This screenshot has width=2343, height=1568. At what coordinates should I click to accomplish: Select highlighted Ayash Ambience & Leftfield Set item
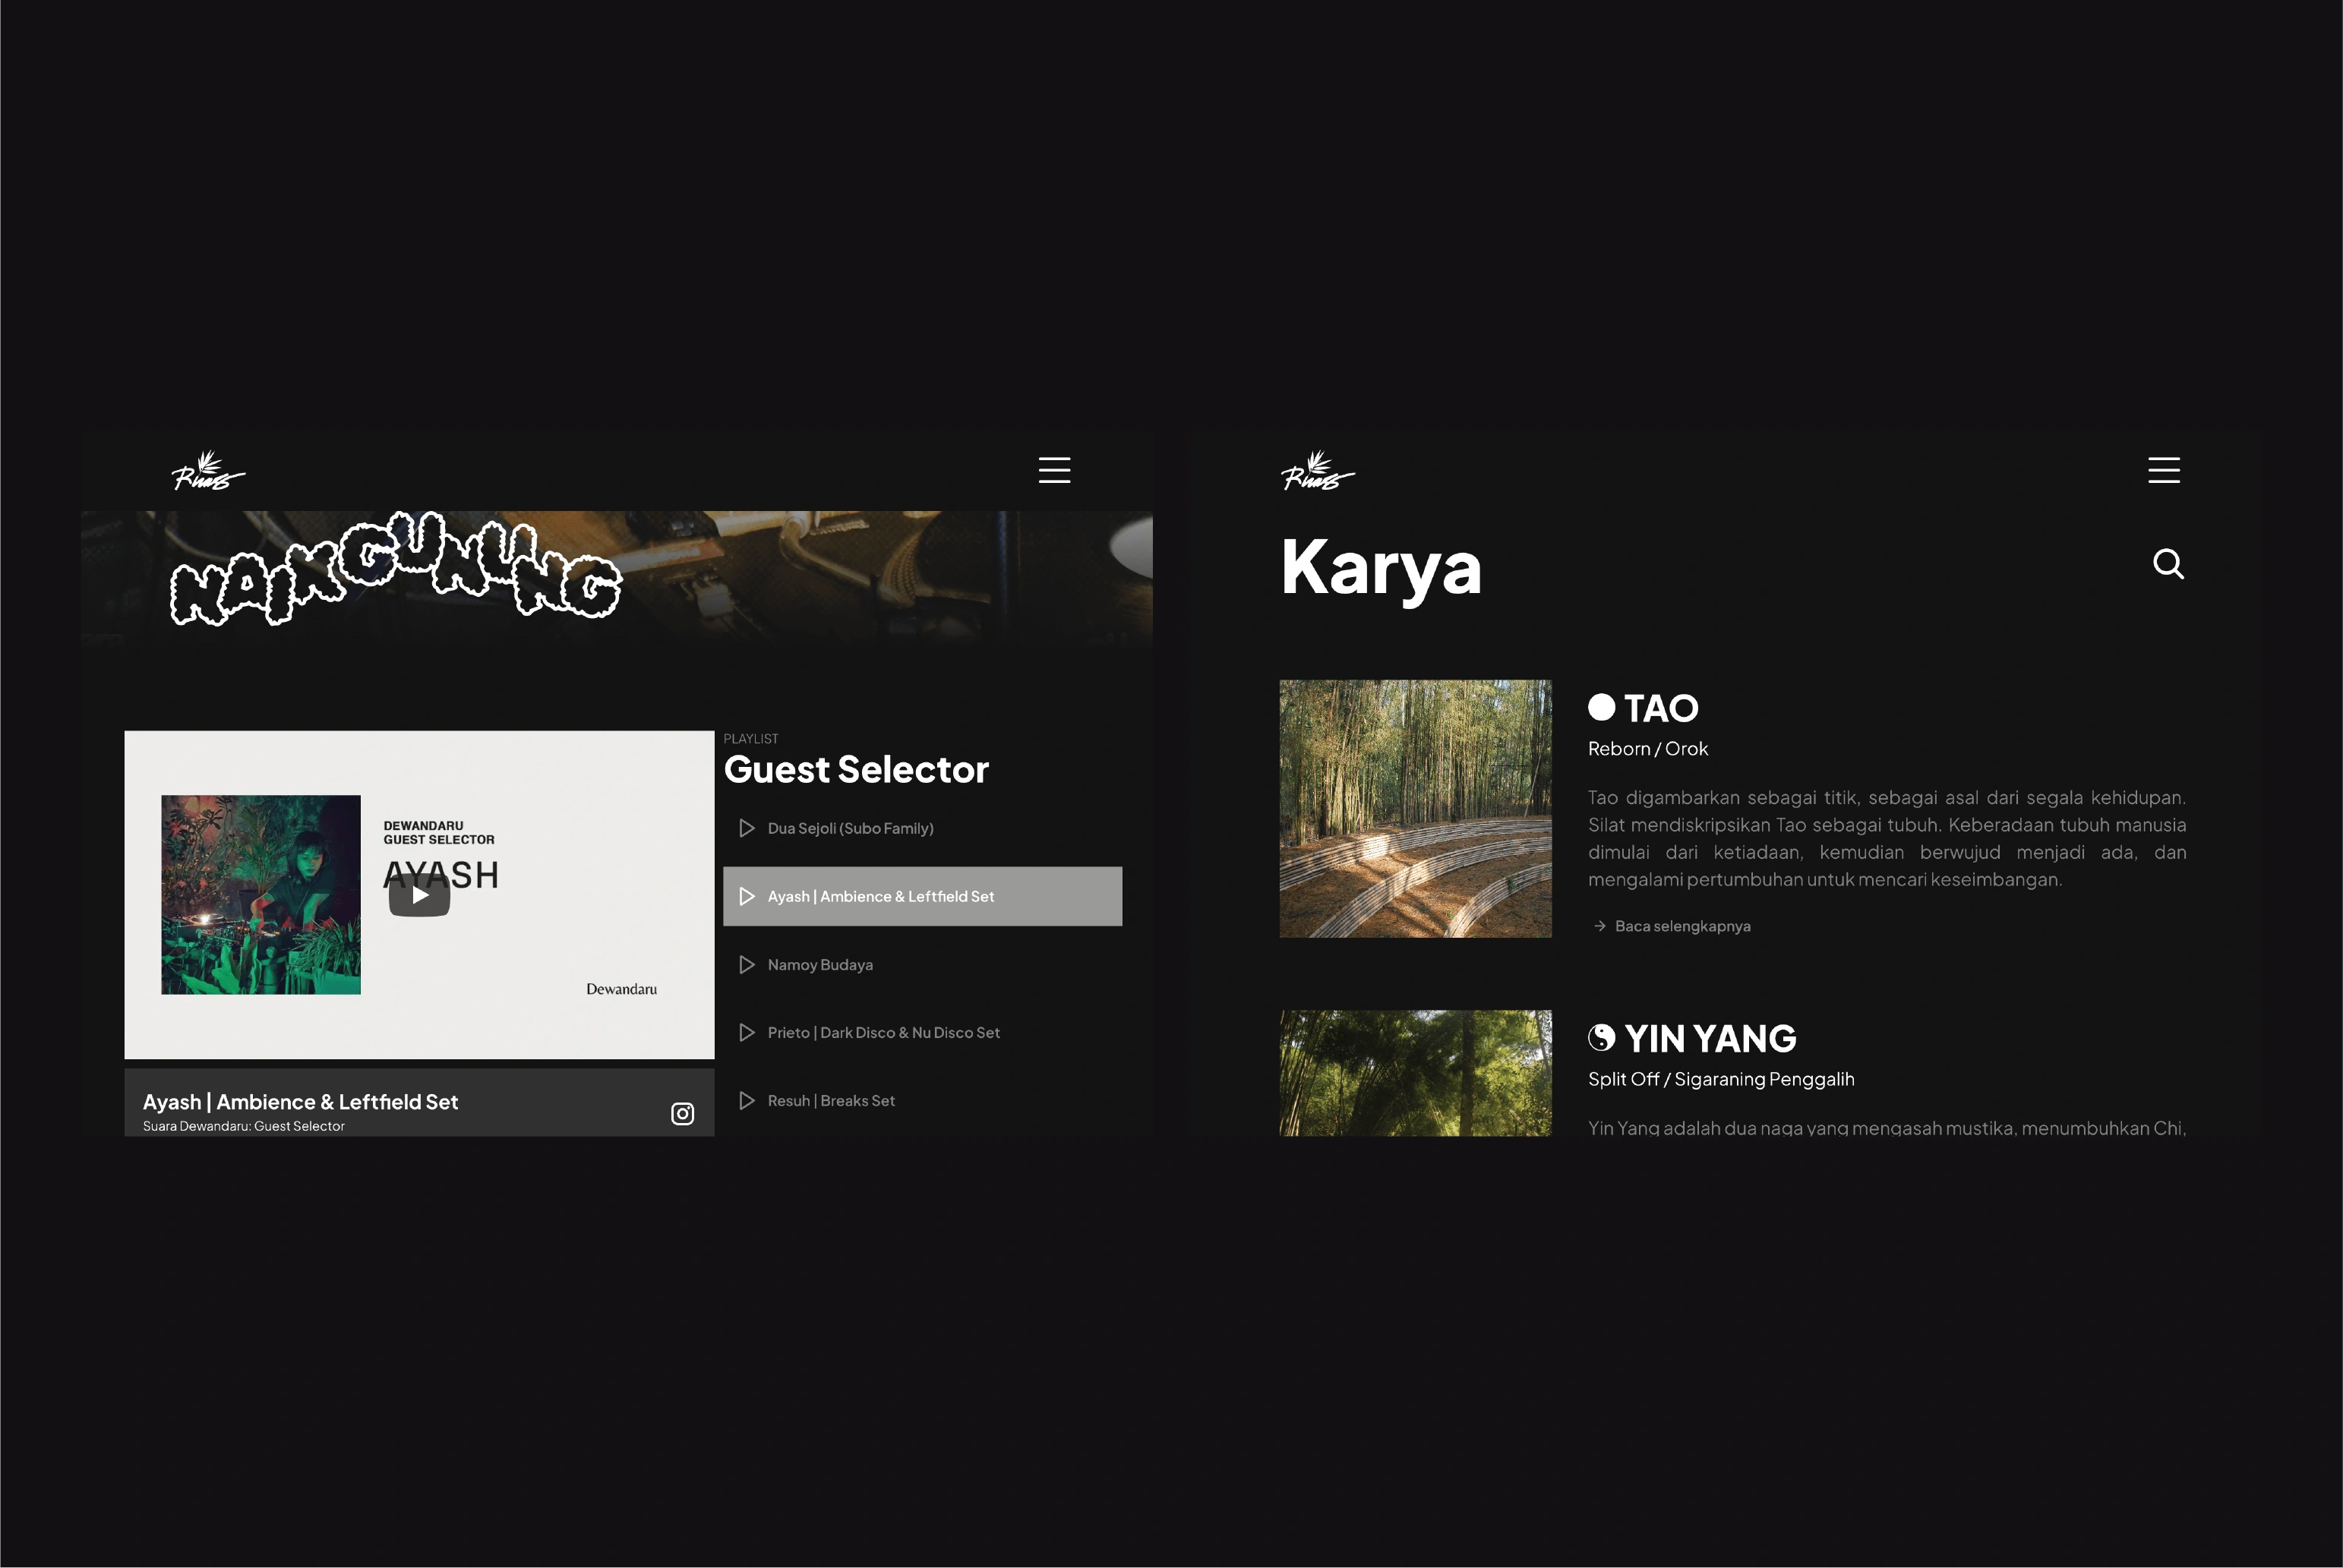[x=921, y=896]
